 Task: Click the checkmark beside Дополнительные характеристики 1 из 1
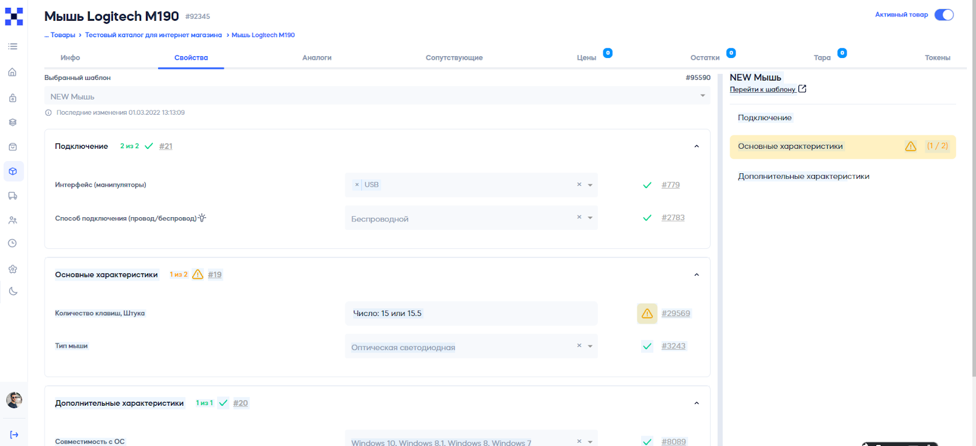tap(223, 403)
